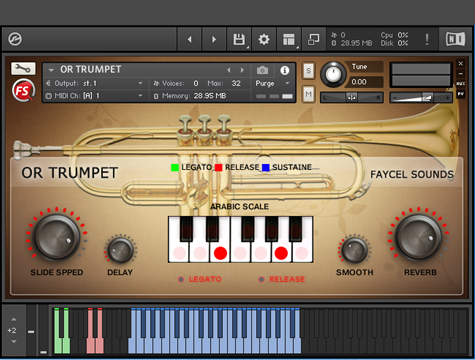This screenshot has width=475, height=360.
Task: Minimize the instrument header with minus button
Action: pyautogui.click(x=461, y=73)
